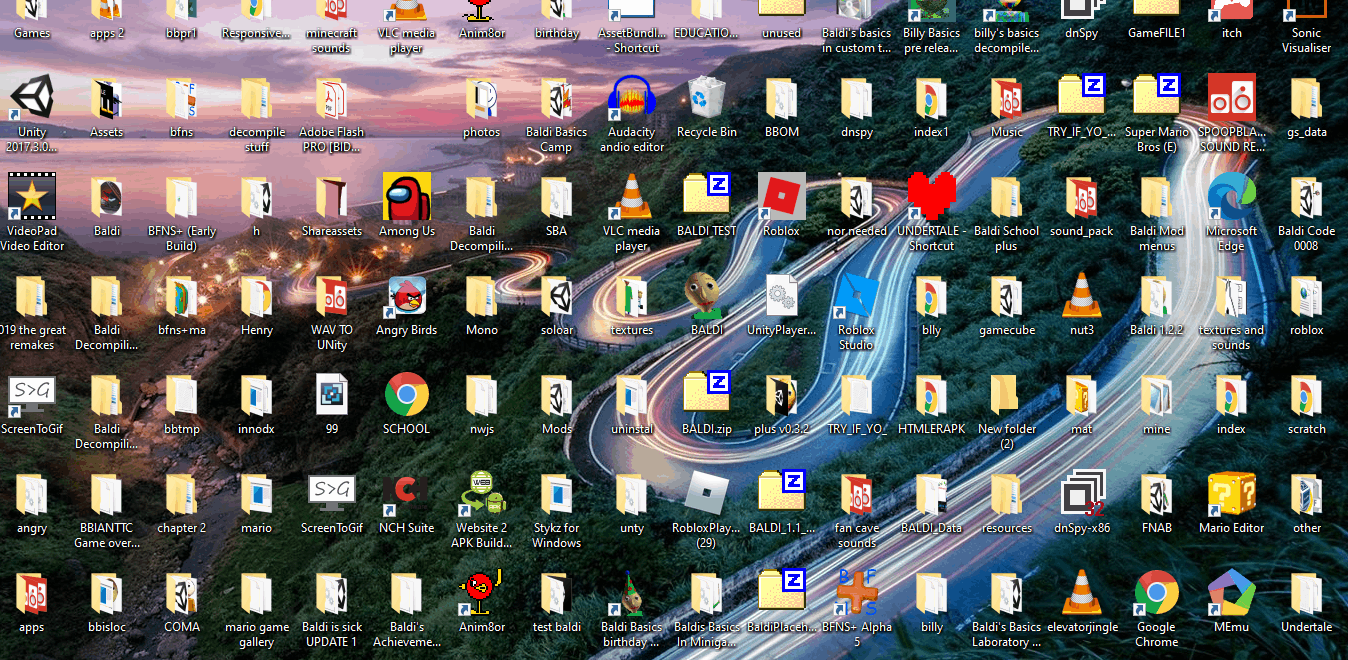Click the Unity 2017 shortcut icon
The image size is (1348, 660).
click(x=32, y=99)
